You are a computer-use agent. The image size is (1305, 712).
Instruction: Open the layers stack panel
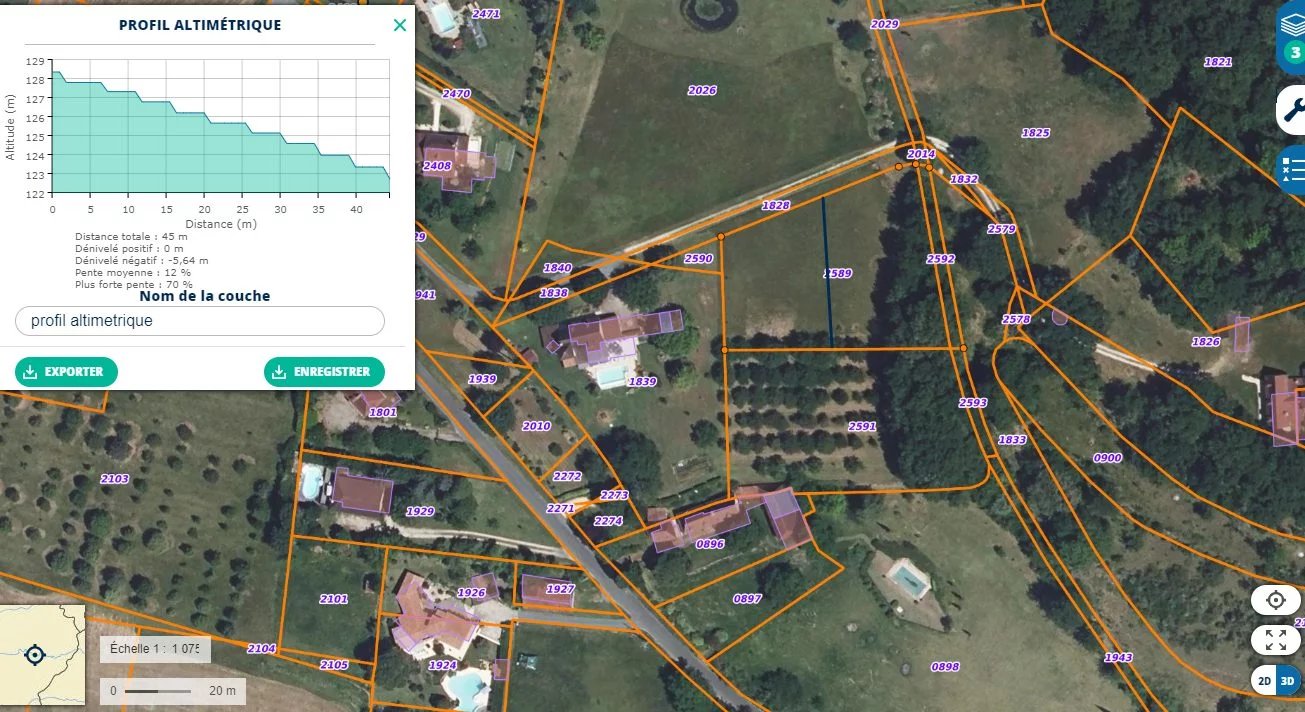pyautogui.click(x=1293, y=24)
